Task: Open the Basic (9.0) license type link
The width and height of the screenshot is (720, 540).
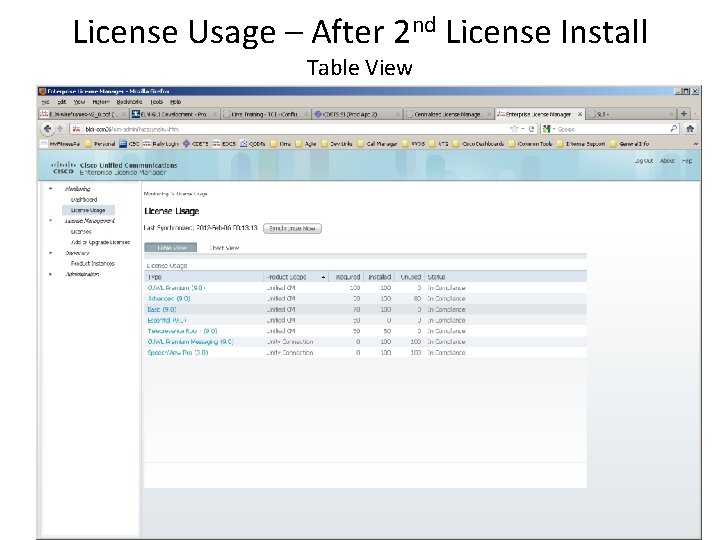Action: (162, 309)
